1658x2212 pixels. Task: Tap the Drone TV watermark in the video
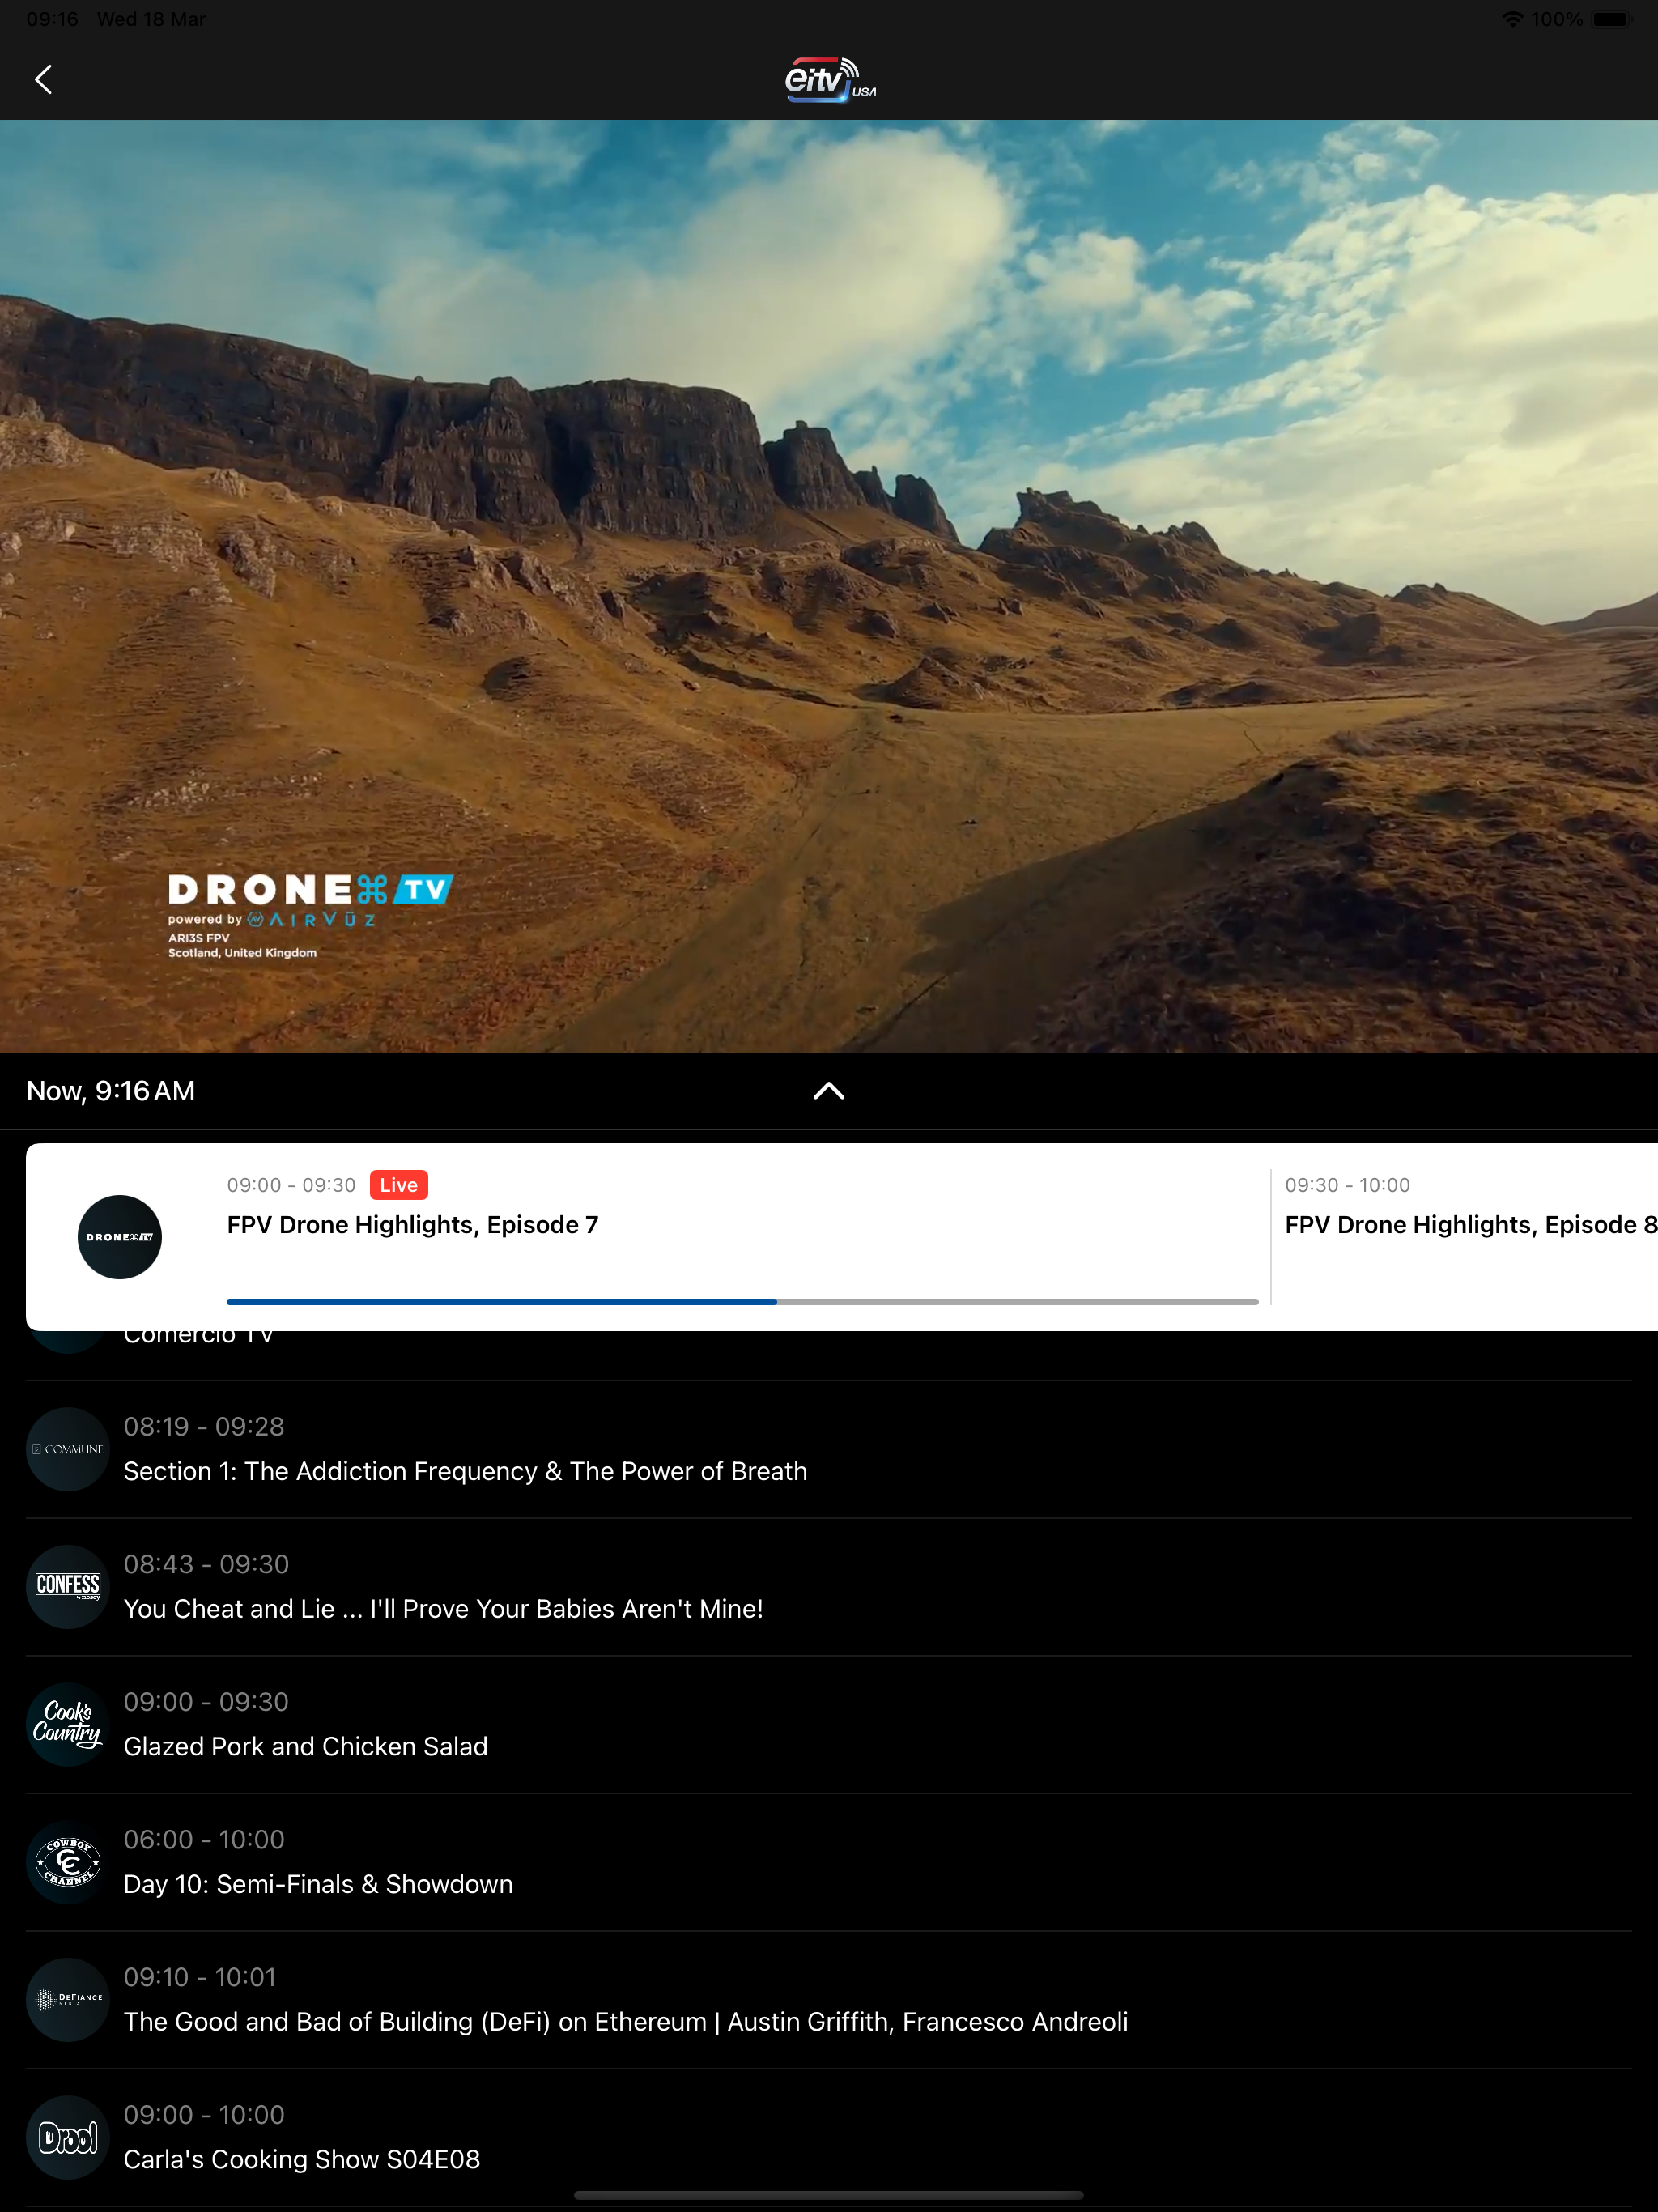tap(310, 916)
